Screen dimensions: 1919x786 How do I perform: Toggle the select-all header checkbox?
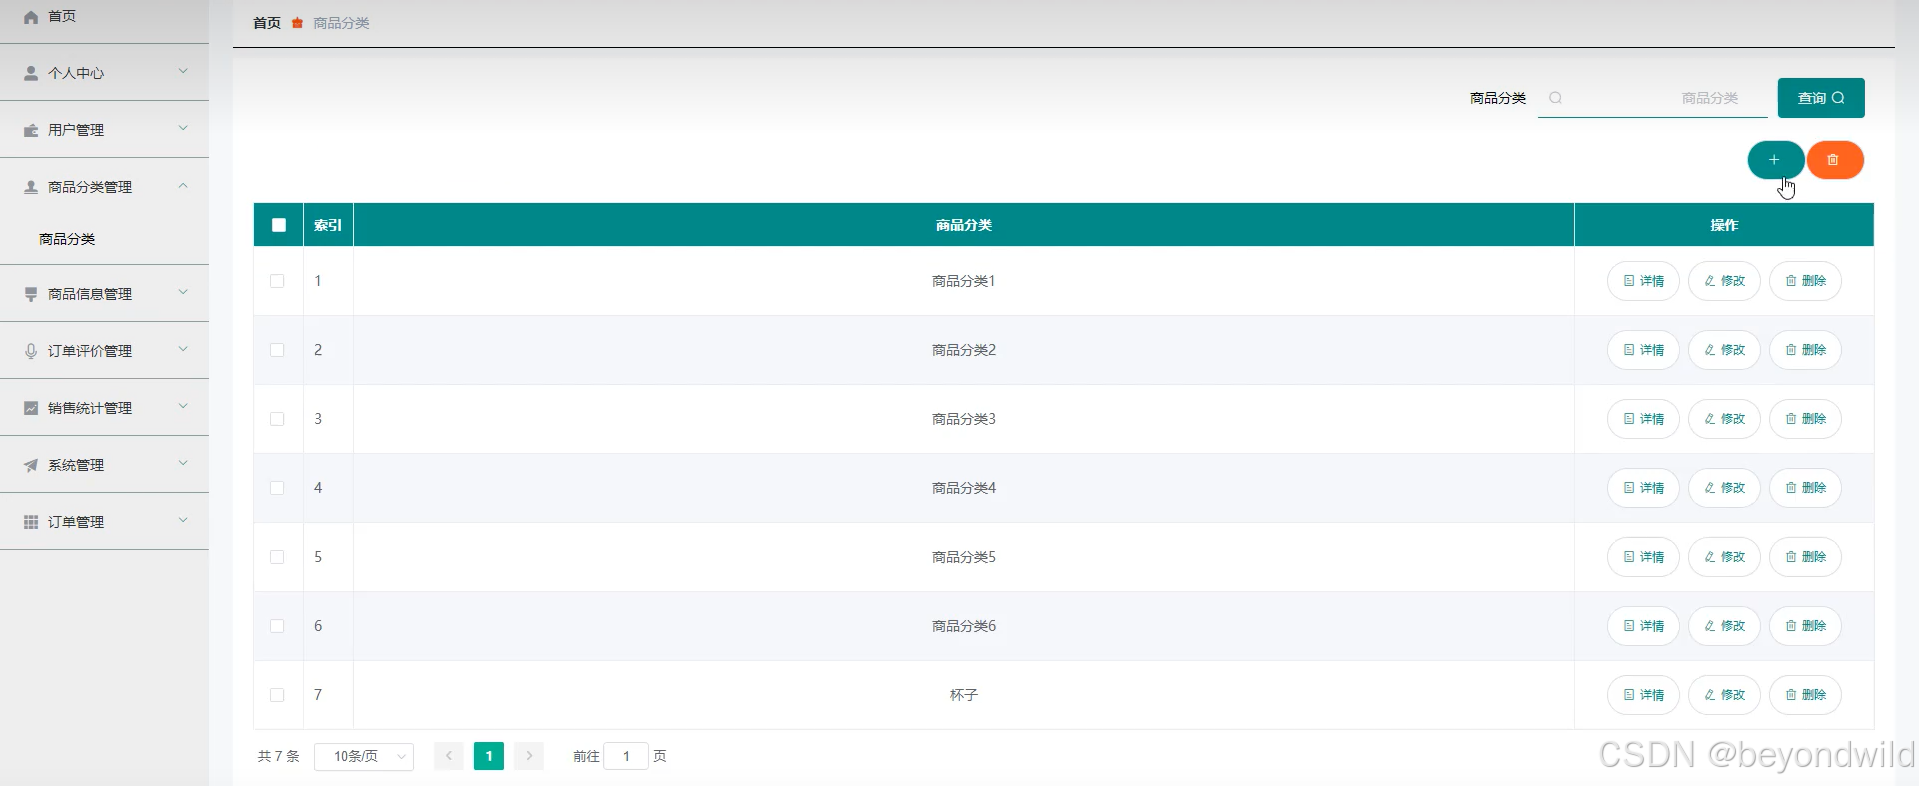tap(279, 225)
